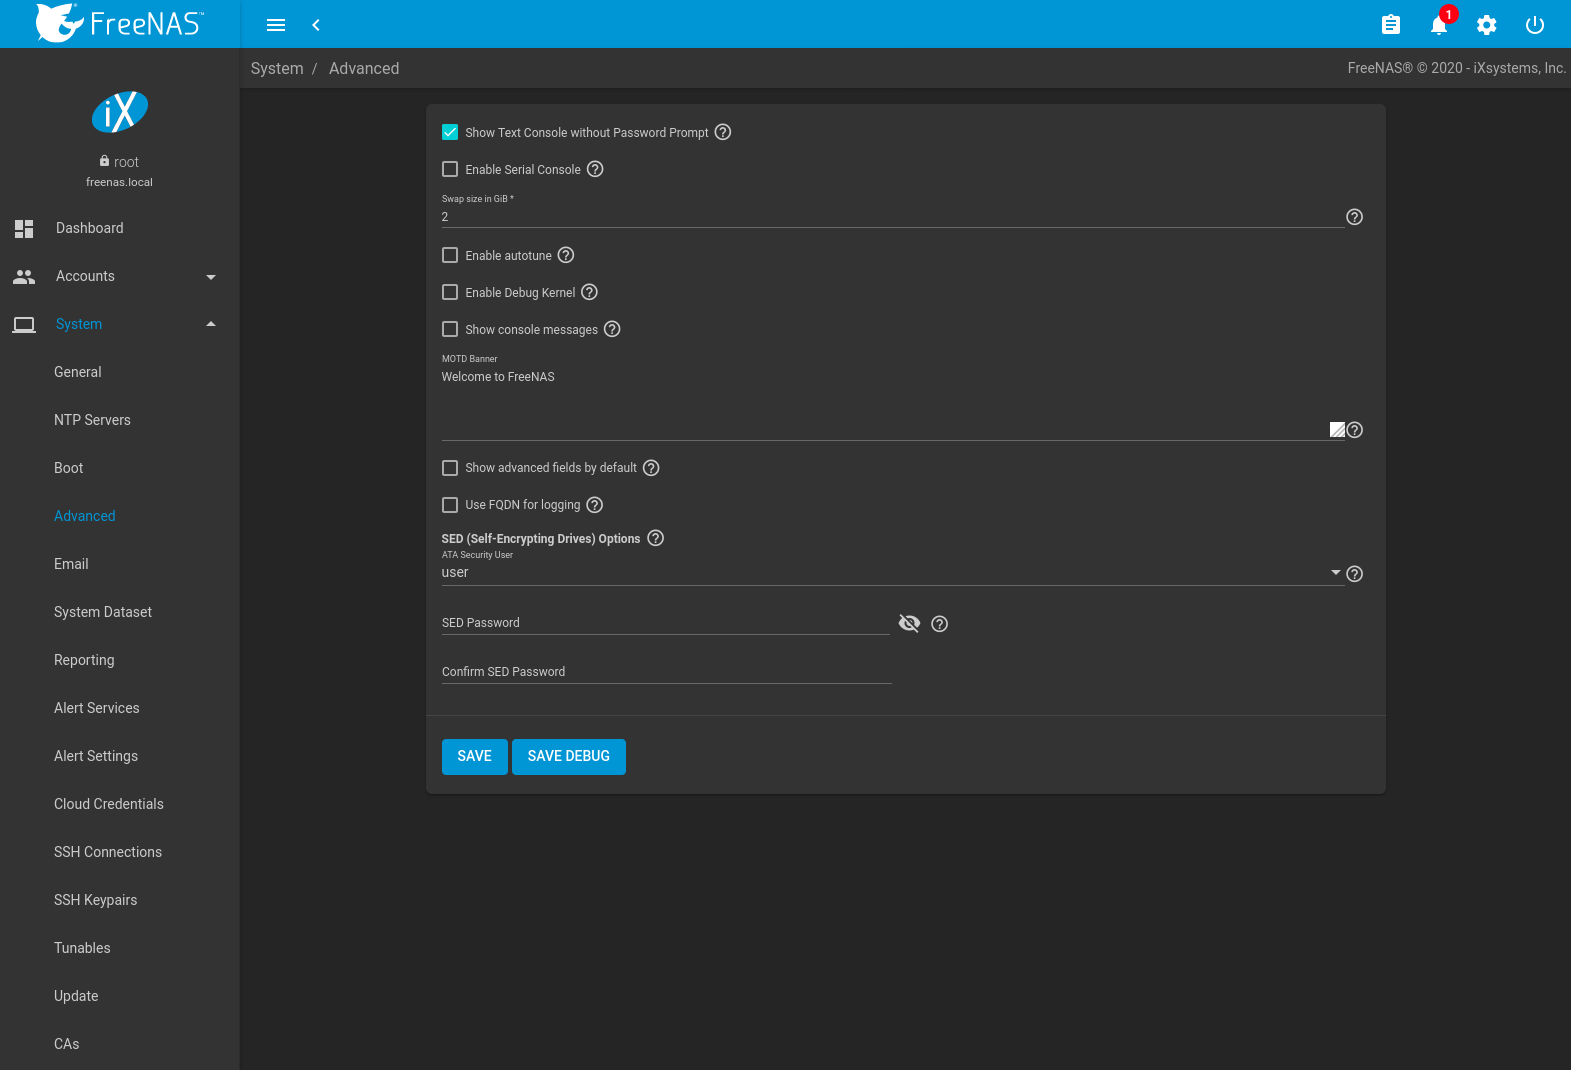Viewport: 1571px width, 1070px height.
Task: Open the settings gear icon
Action: (x=1486, y=25)
